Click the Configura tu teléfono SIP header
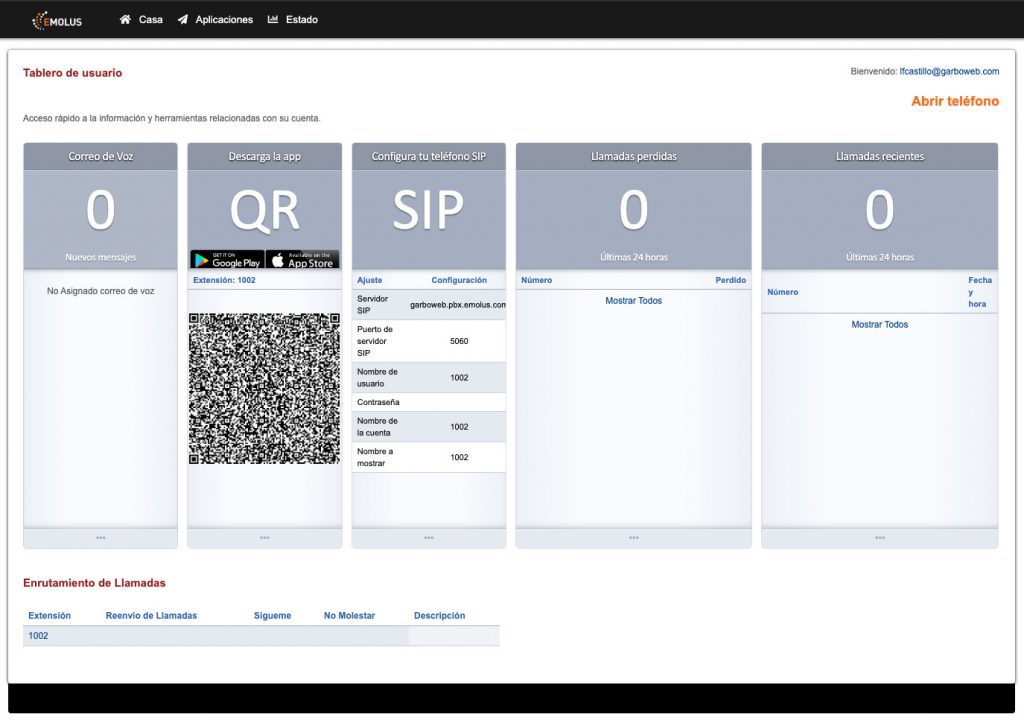This screenshot has height=720, width=1024. click(428, 156)
